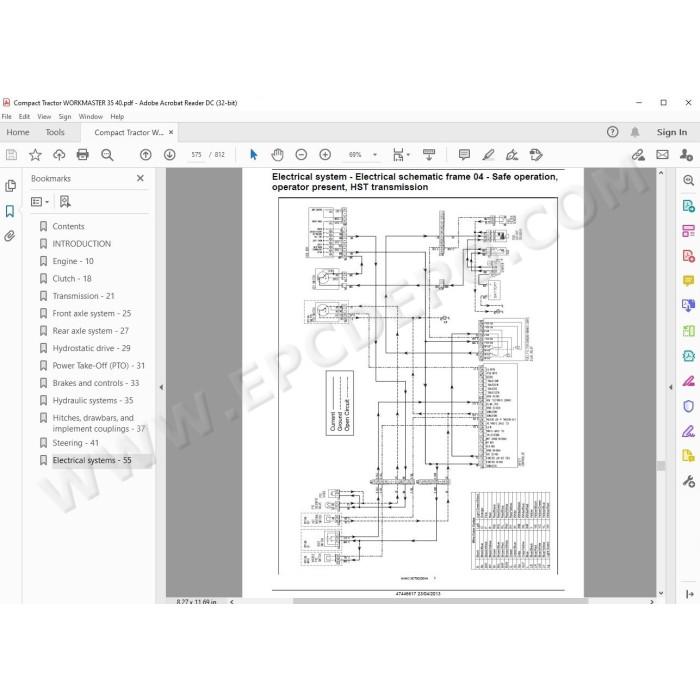Switch to the Tools tab

click(x=55, y=132)
